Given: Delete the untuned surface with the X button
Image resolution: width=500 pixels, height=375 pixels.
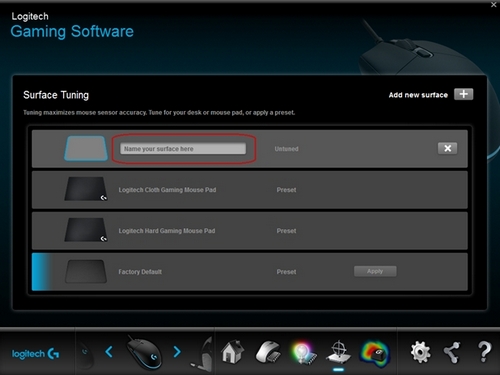Looking at the screenshot, I should (447, 148).
